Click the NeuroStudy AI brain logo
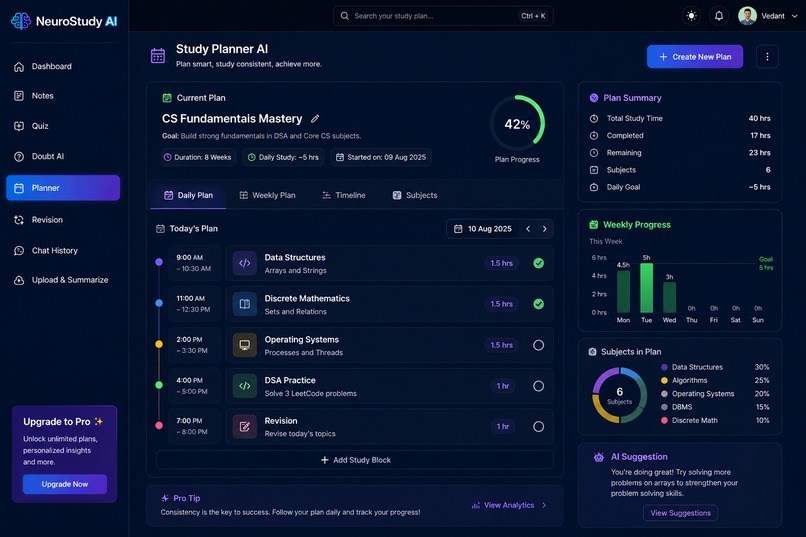Viewport: 806px width, 537px height. [x=21, y=21]
